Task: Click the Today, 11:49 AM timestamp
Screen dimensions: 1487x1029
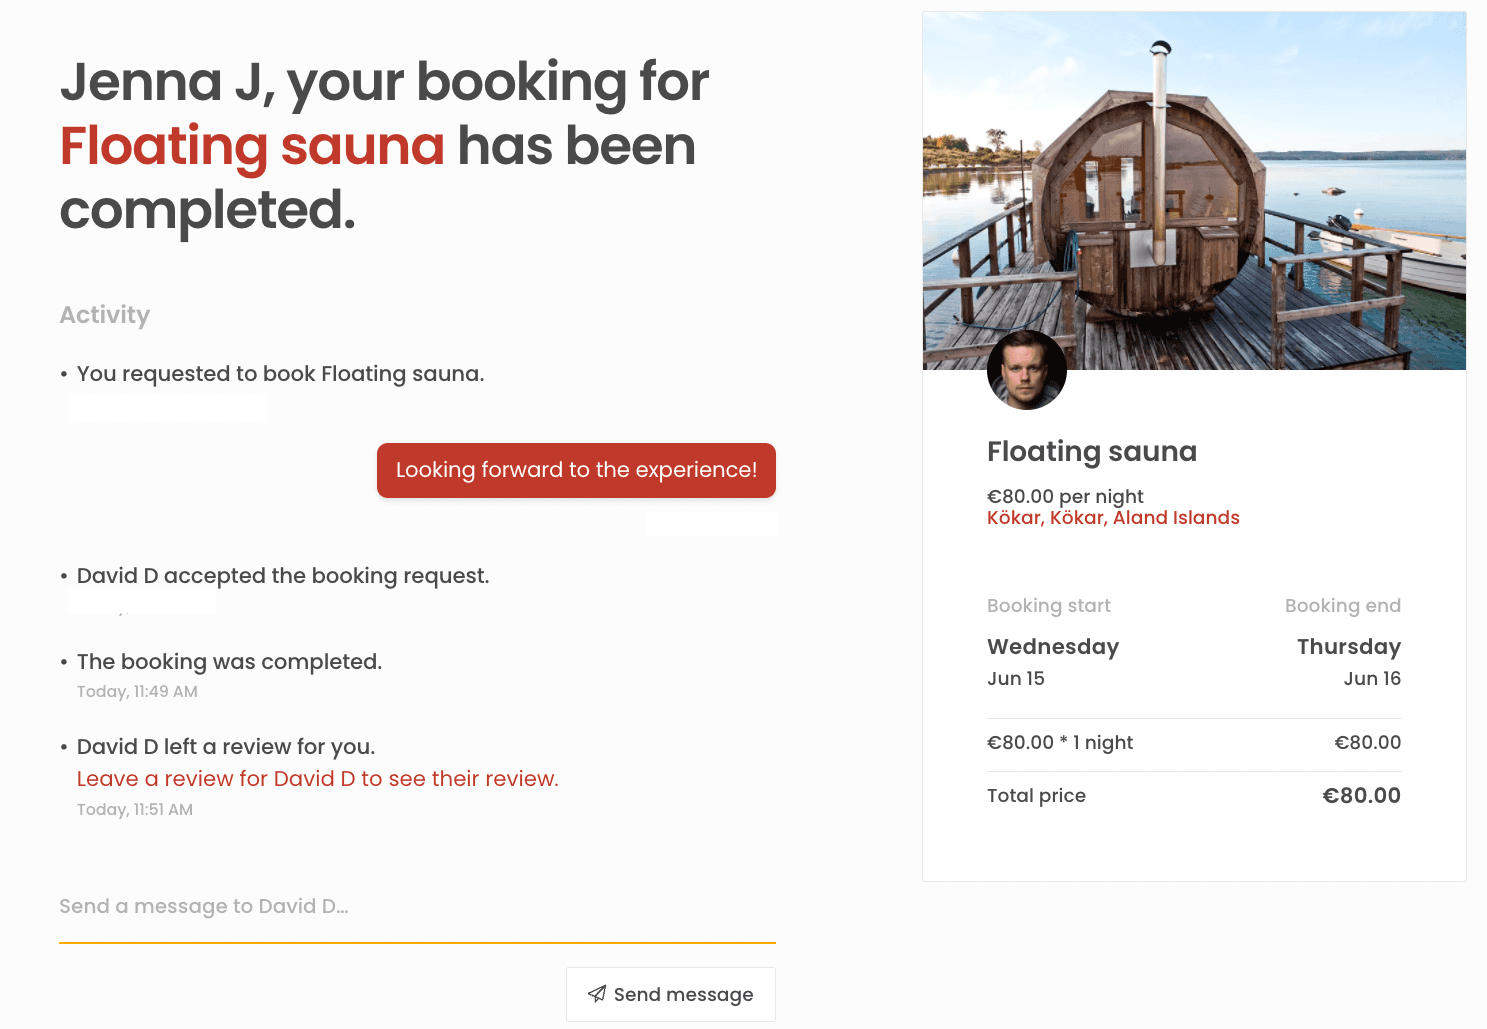Action: pyautogui.click(x=137, y=692)
